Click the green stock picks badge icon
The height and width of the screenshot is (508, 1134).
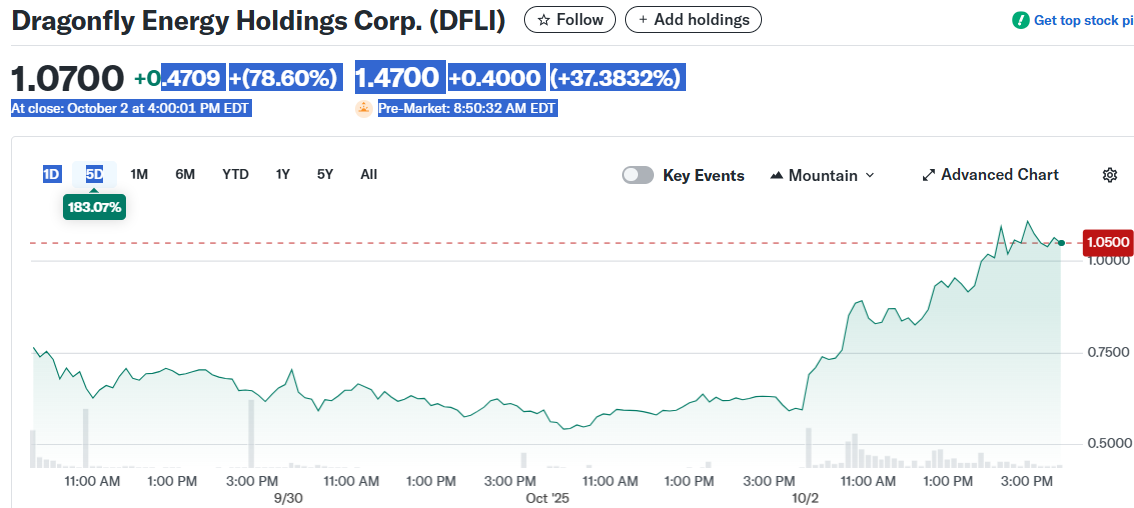pos(1020,20)
